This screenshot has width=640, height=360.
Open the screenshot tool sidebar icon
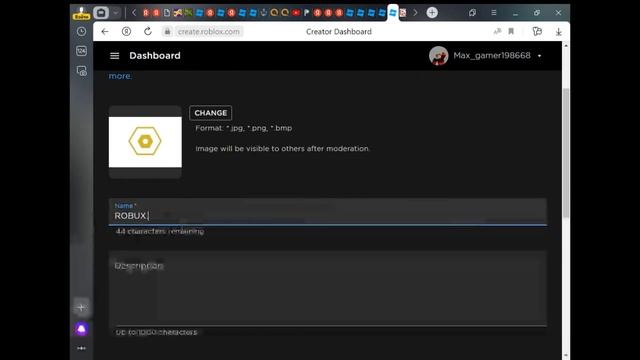click(x=82, y=71)
